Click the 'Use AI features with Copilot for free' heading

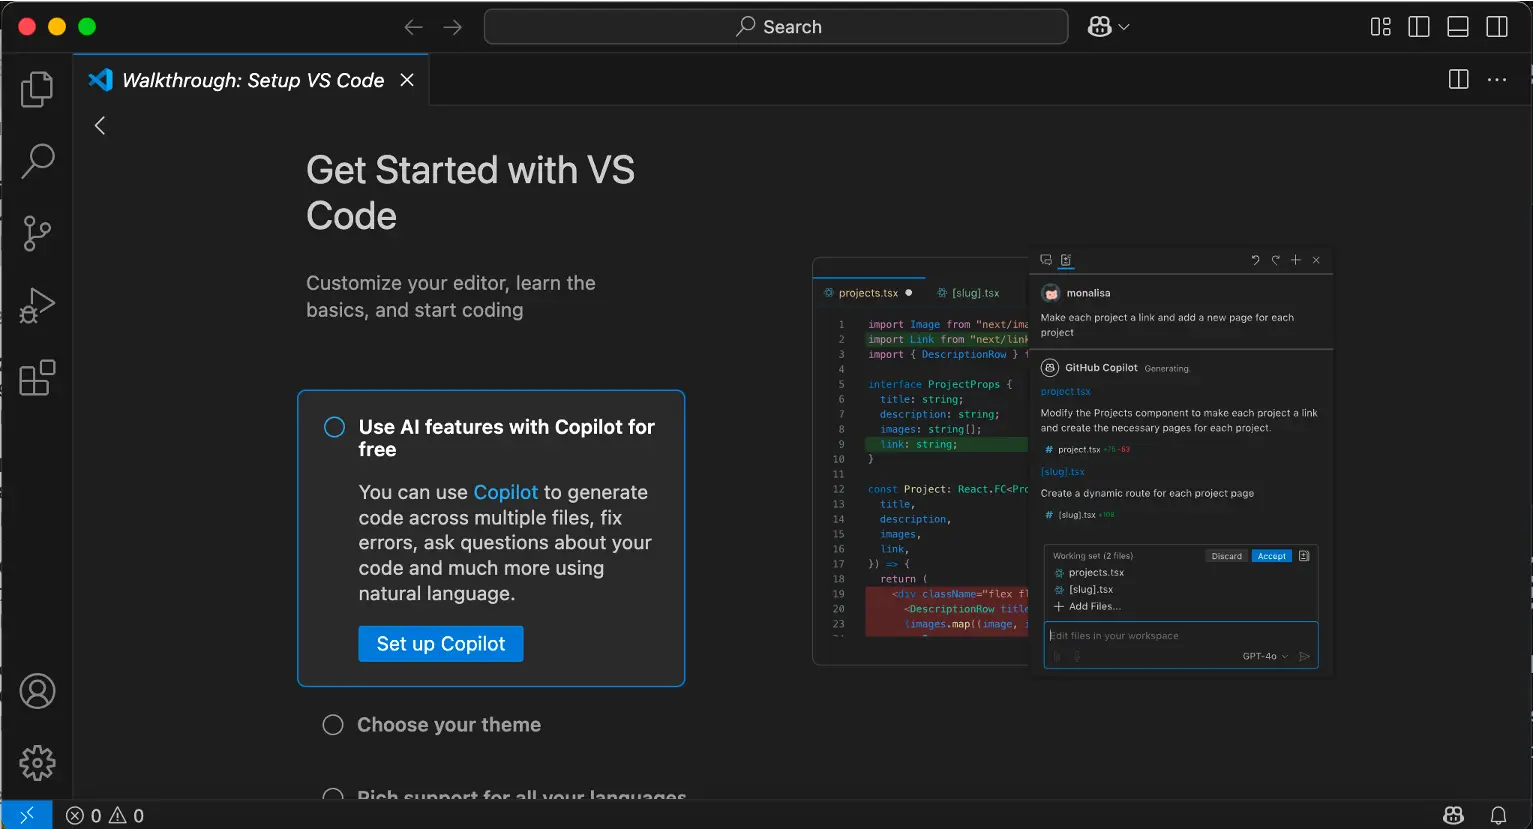click(x=507, y=438)
